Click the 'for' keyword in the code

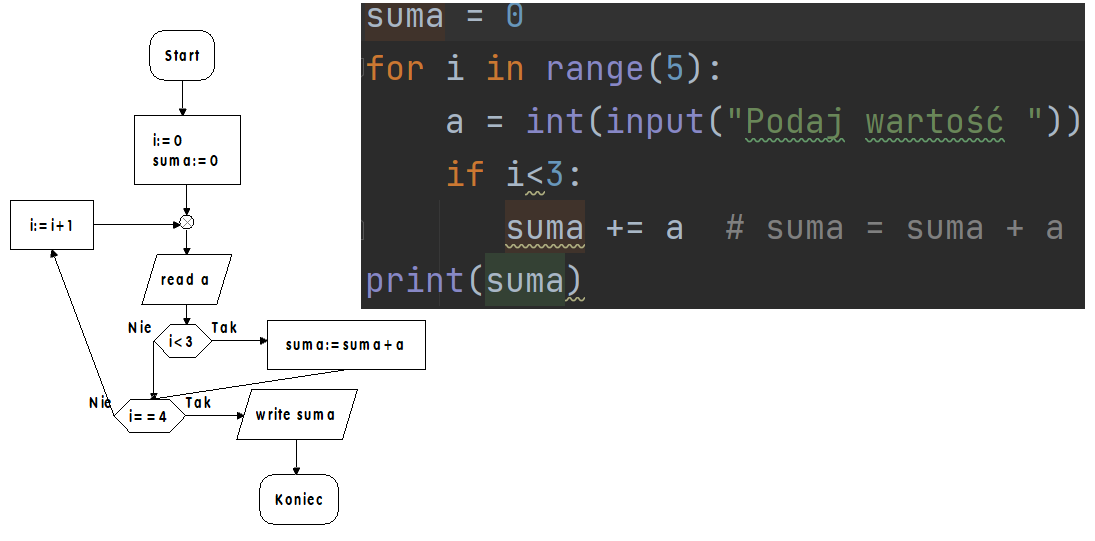click(395, 69)
